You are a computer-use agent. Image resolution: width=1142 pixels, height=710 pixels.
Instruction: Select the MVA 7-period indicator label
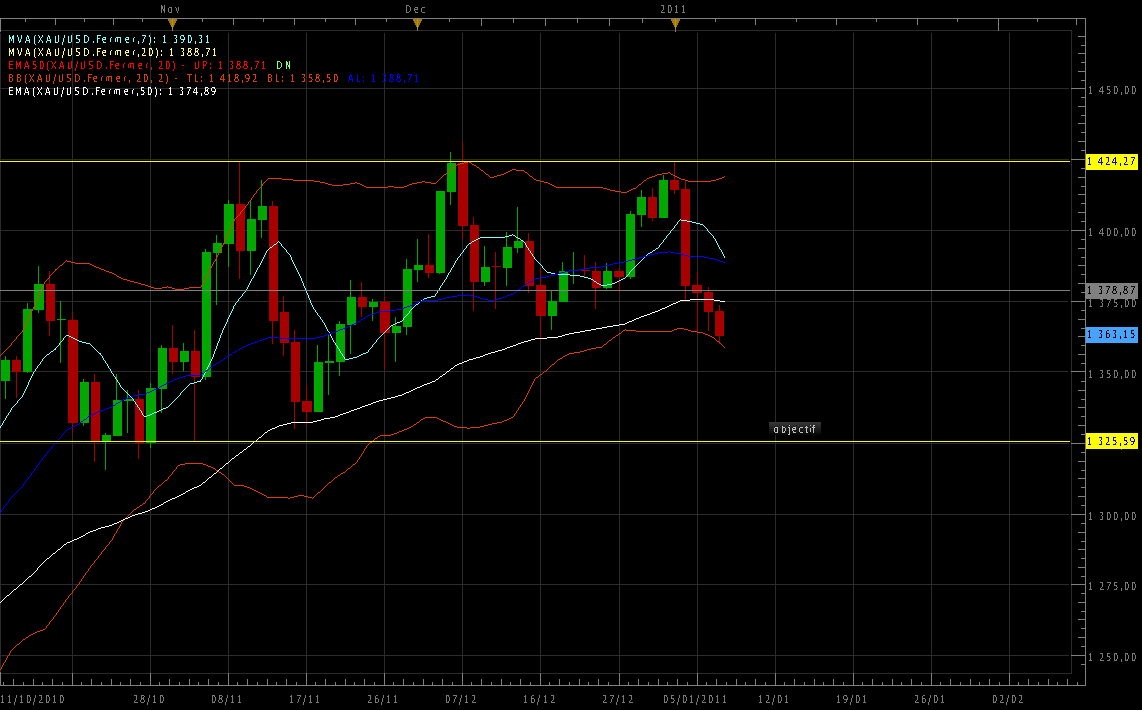click(108, 39)
